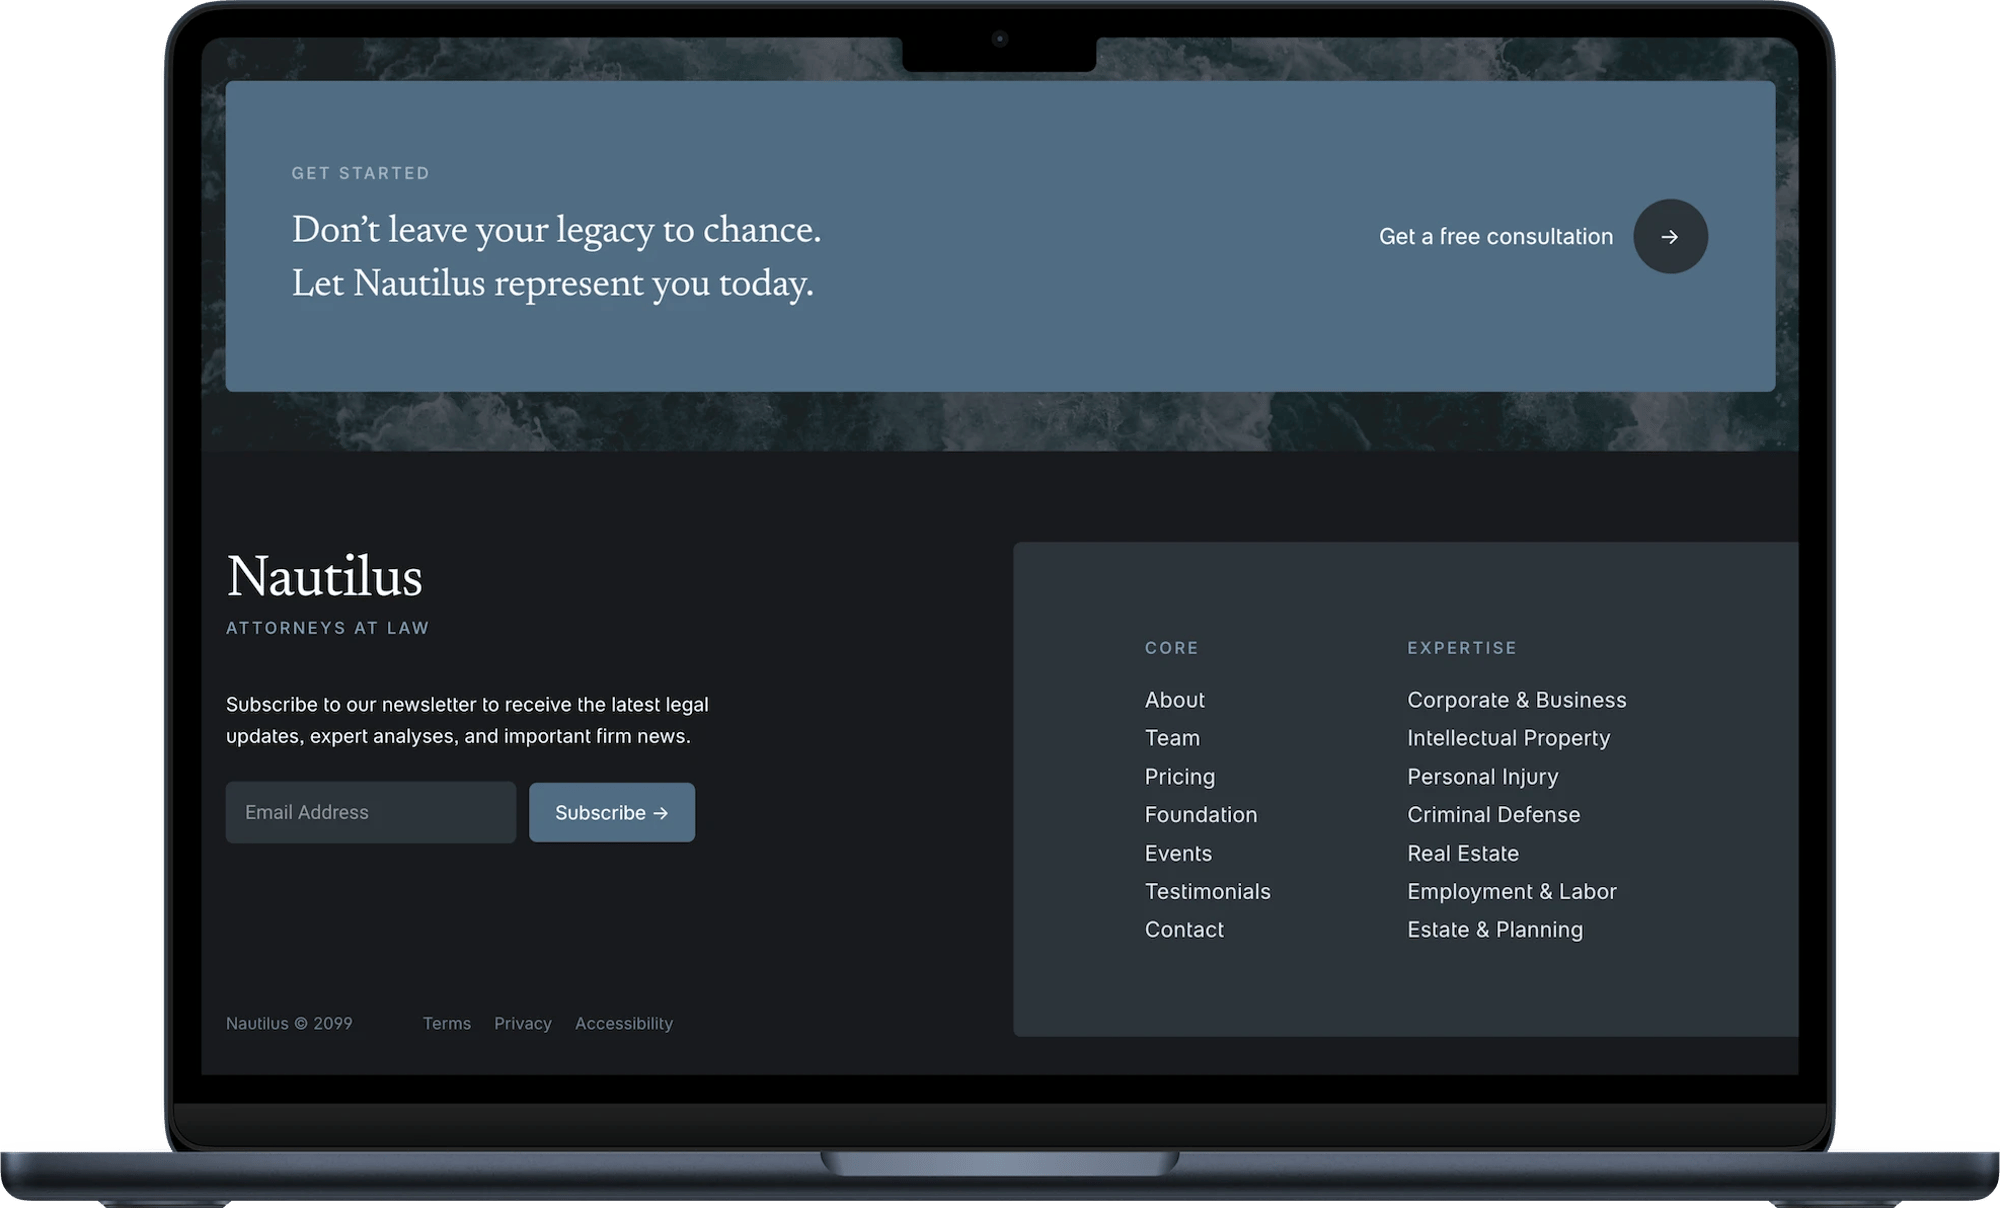Viewport: 2000px width, 1208px height.
Task: Visit the Foundation link
Action: [x=1201, y=815]
